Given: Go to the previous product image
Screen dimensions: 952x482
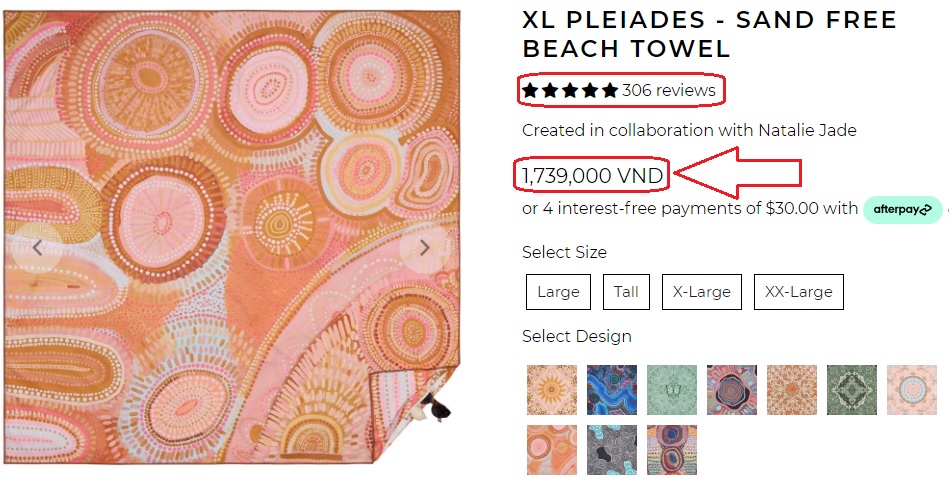Looking at the screenshot, I should point(37,248).
